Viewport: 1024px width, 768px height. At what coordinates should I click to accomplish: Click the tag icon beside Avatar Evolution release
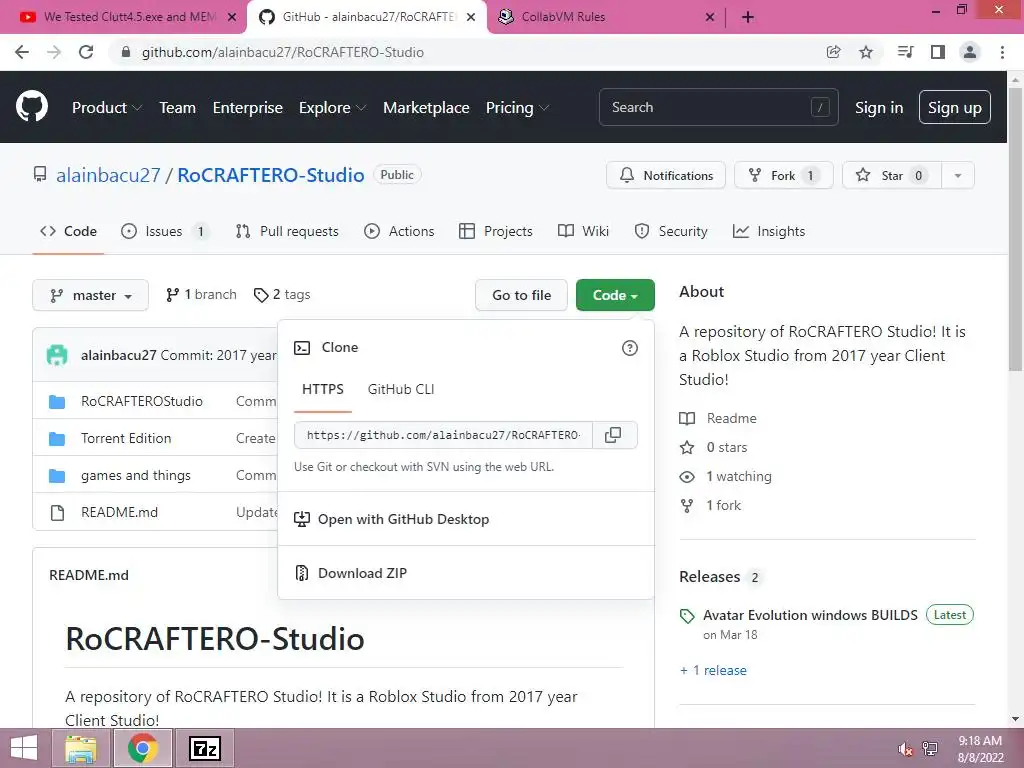(686, 616)
